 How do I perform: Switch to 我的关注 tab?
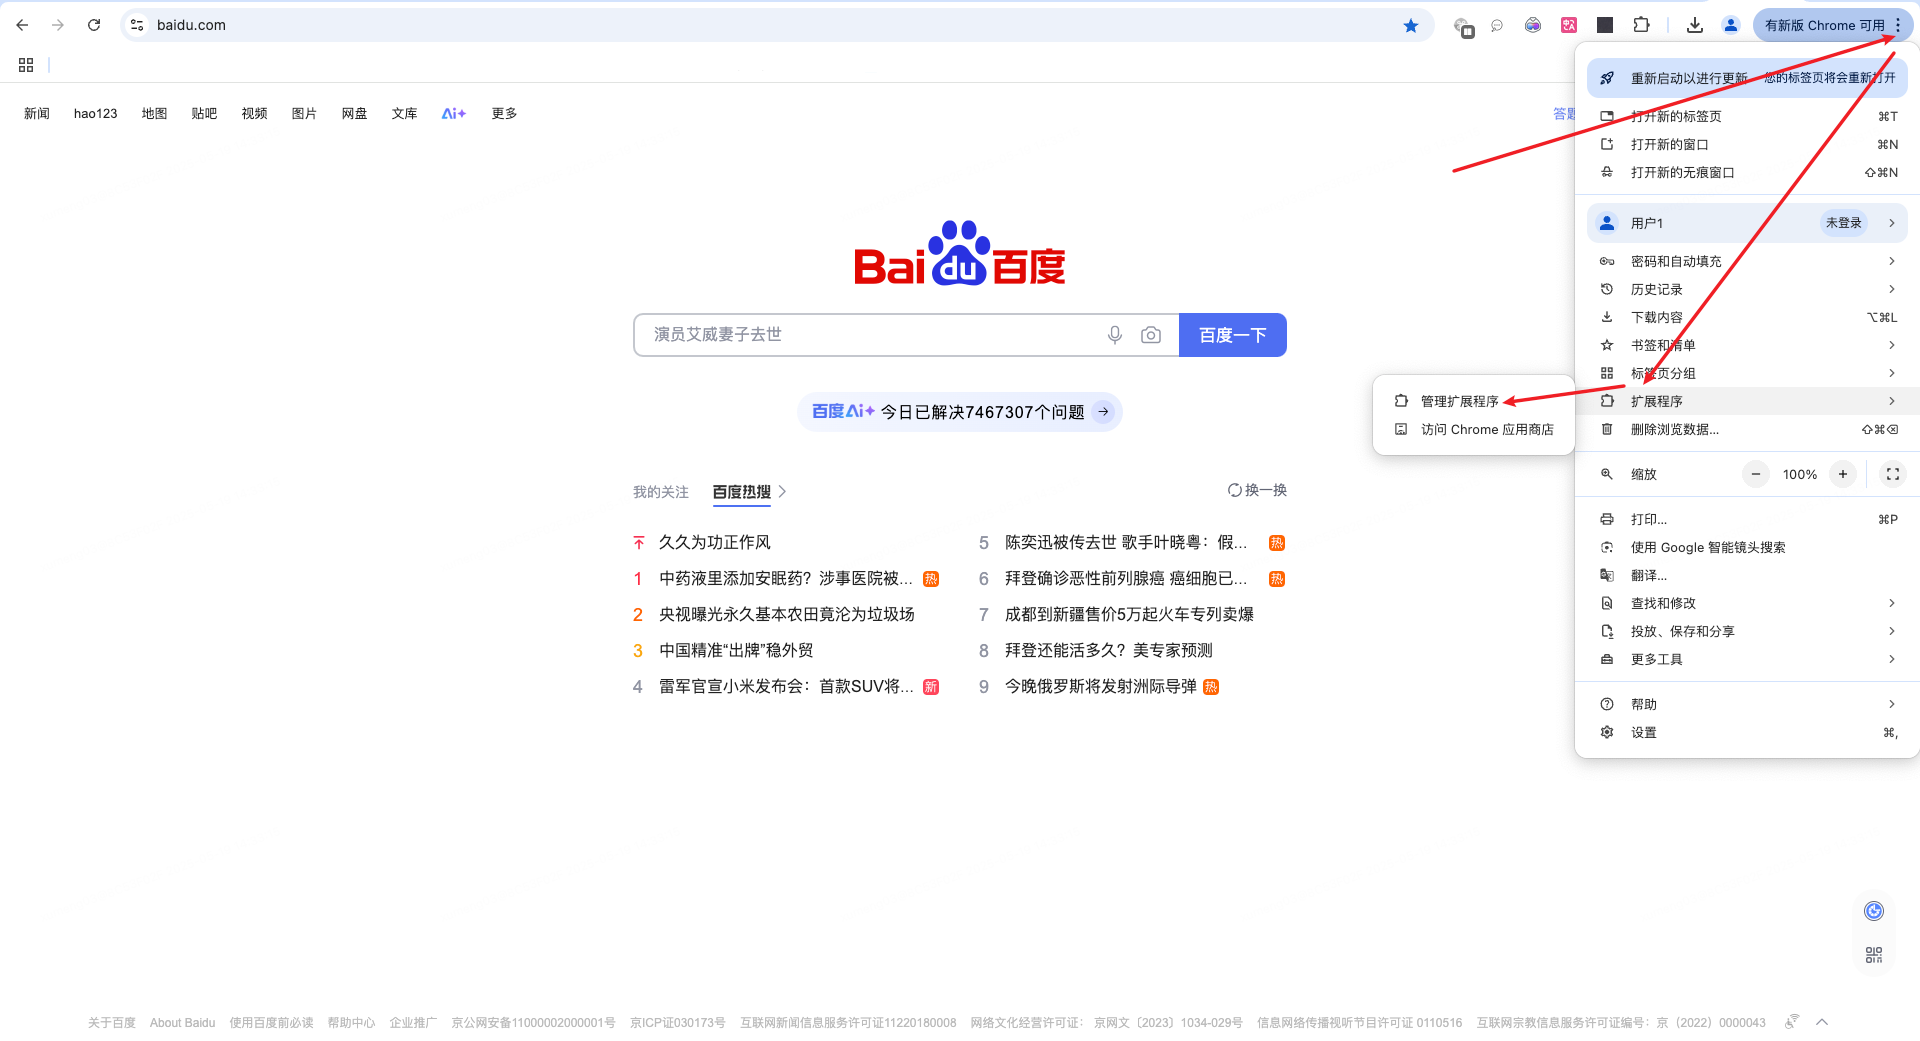(x=661, y=492)
